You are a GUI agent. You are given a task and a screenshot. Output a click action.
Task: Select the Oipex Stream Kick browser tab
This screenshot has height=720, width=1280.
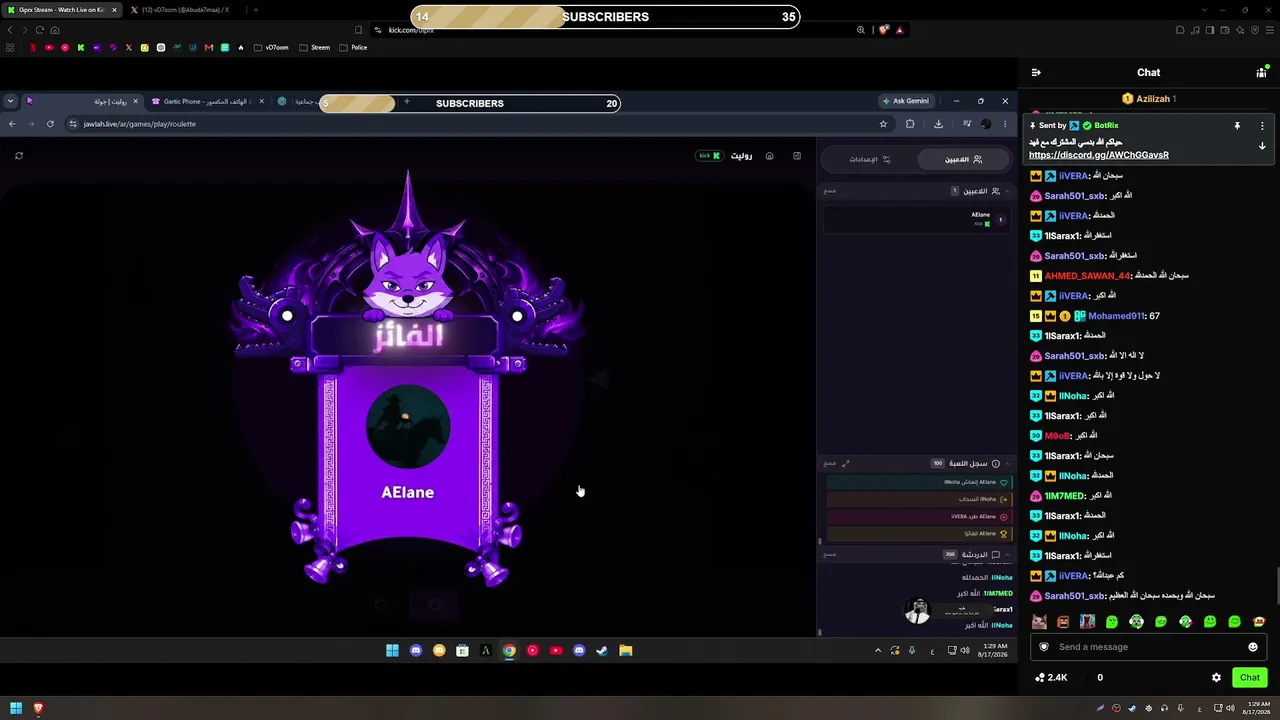(x=64, y=10)
